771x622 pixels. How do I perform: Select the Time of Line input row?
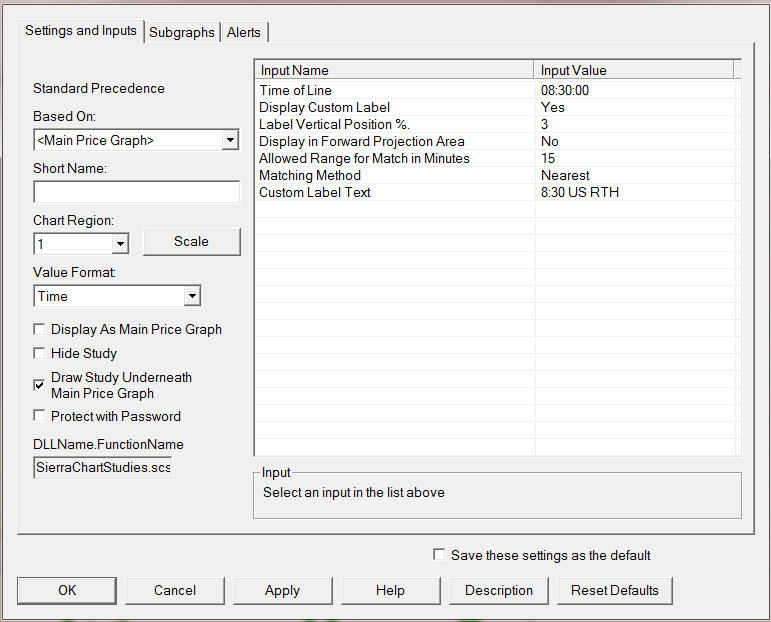[296, 90]
